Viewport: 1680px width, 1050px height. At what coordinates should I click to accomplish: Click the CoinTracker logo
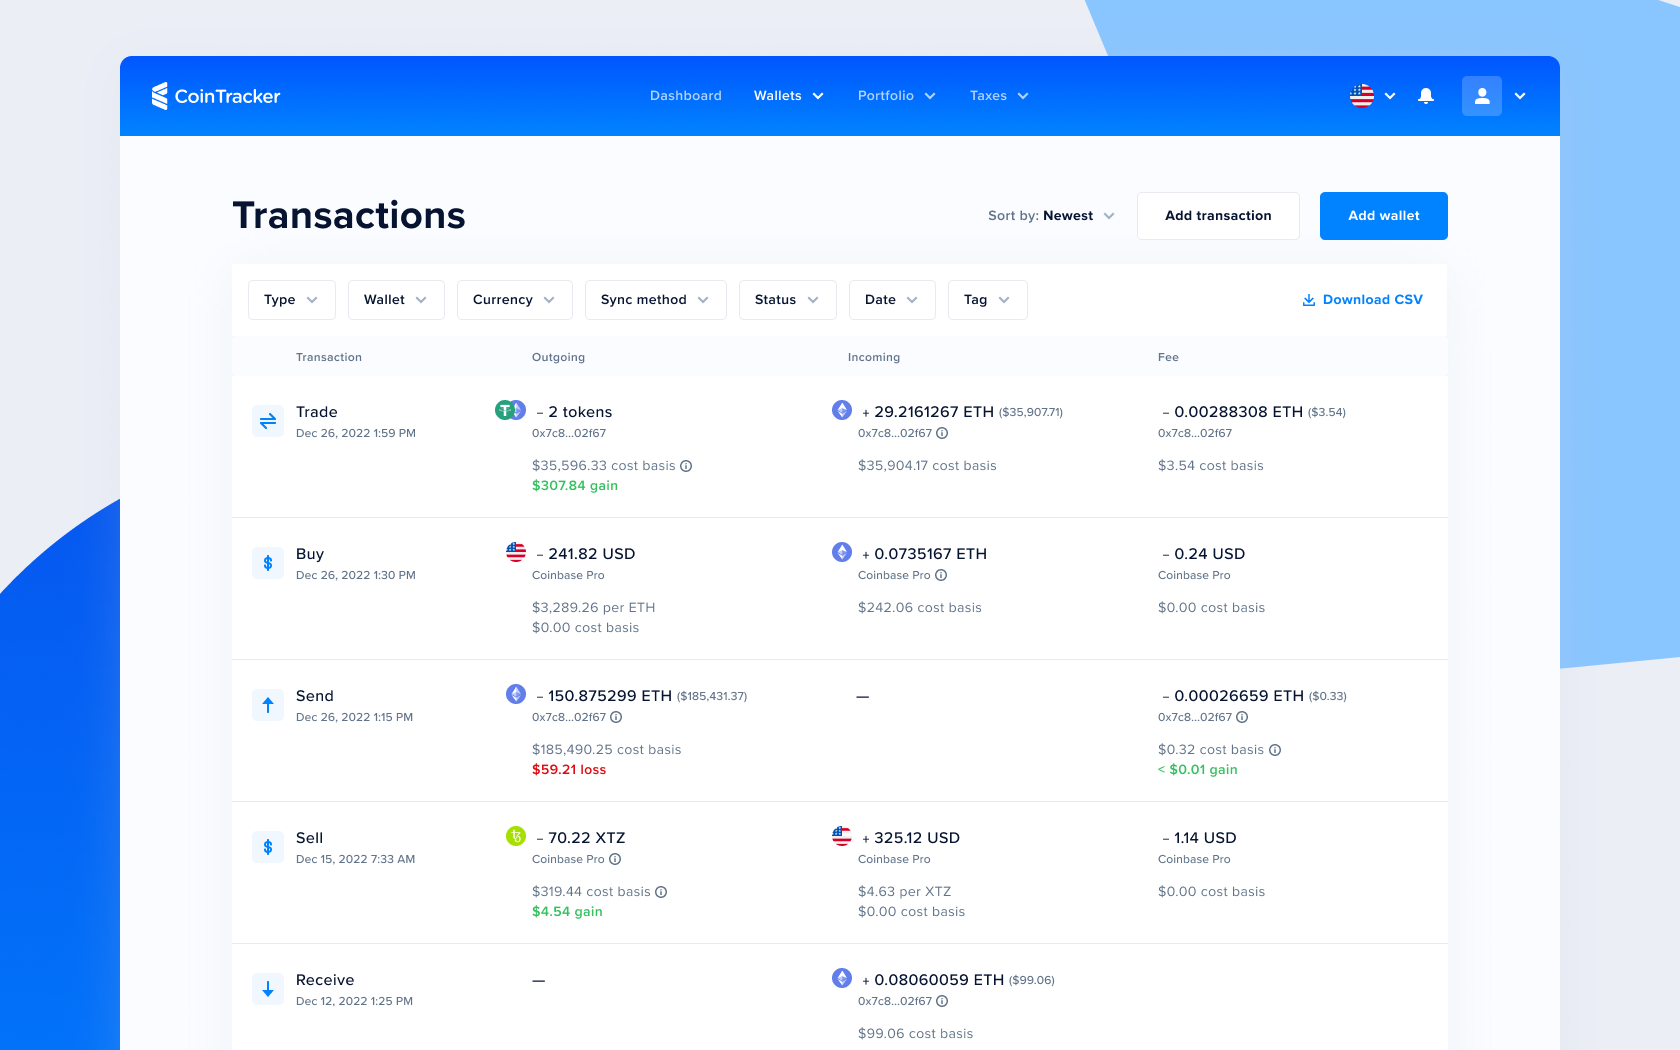[x=216, y=96]
